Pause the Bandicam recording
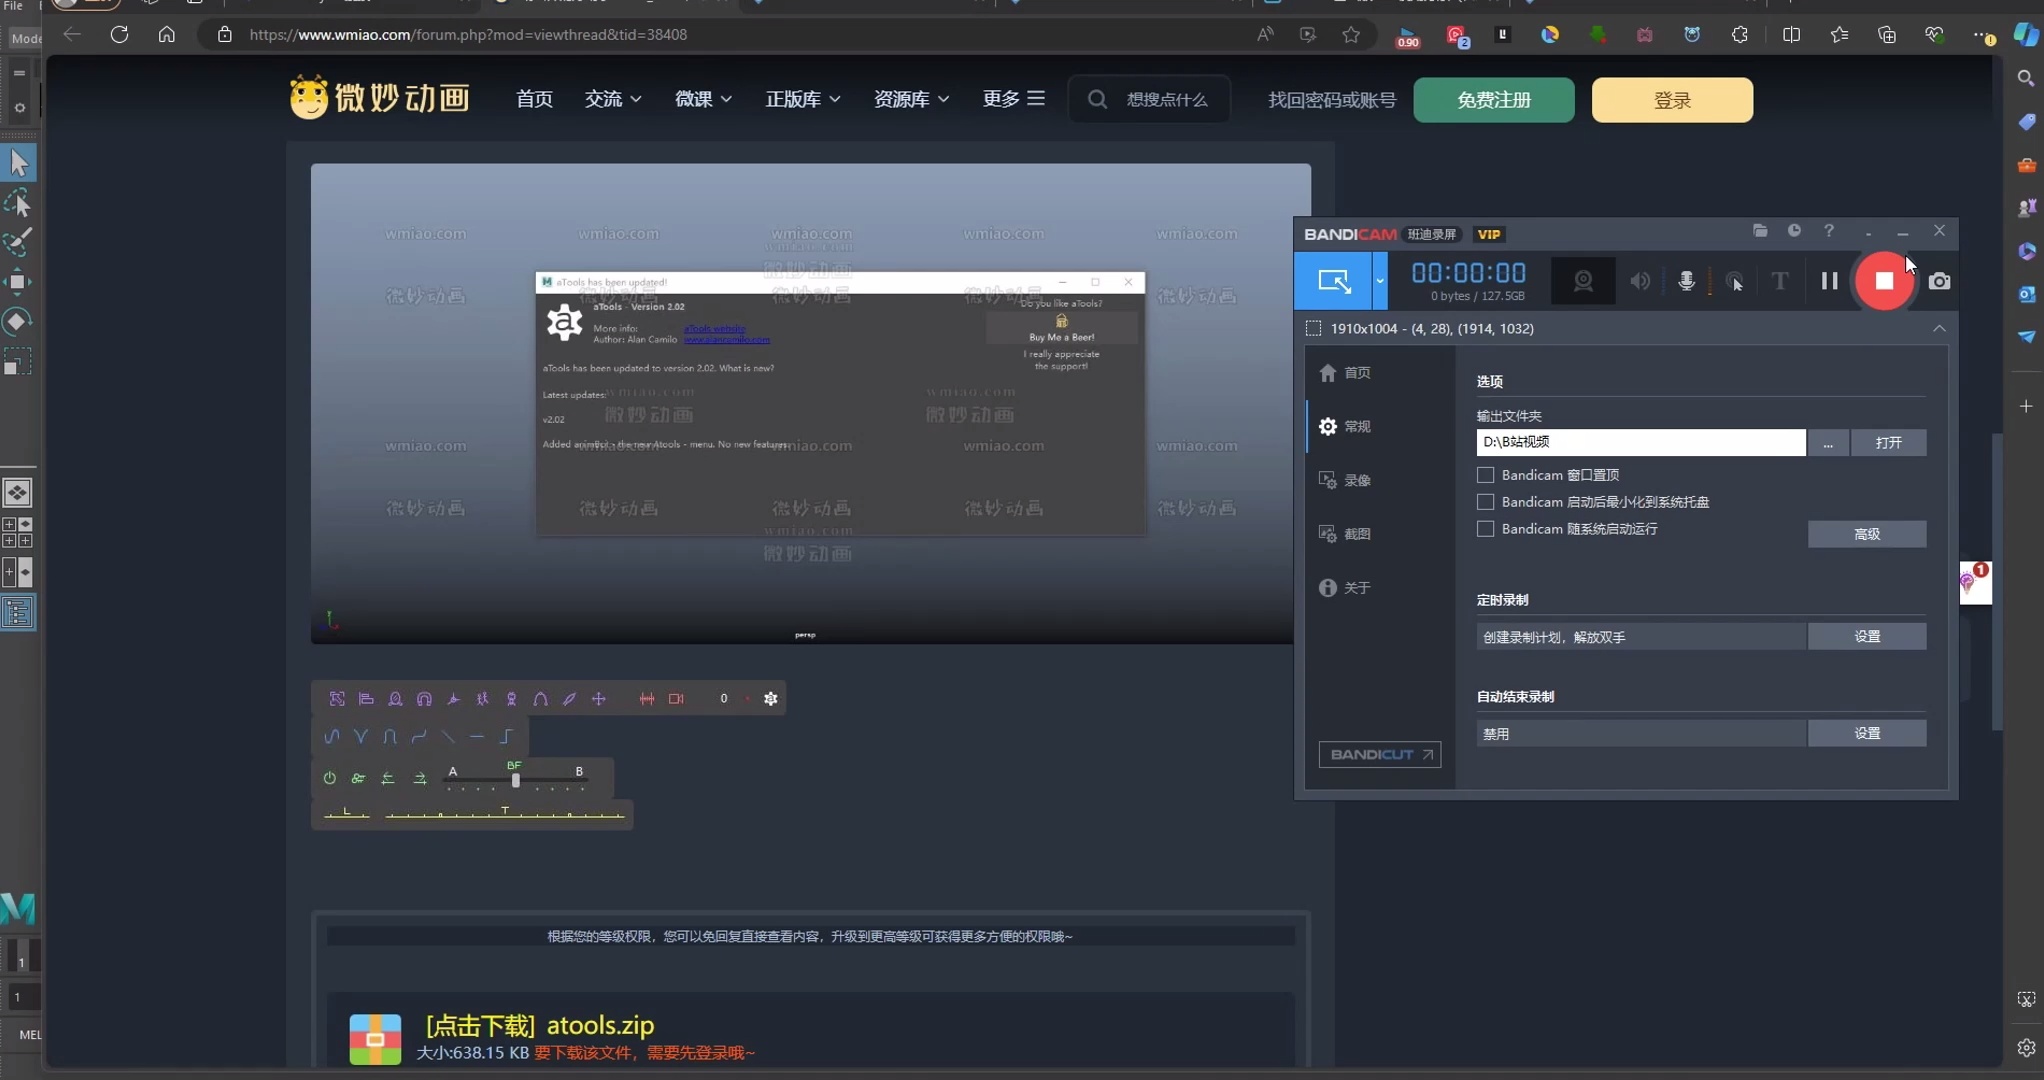 [1829, 281]
